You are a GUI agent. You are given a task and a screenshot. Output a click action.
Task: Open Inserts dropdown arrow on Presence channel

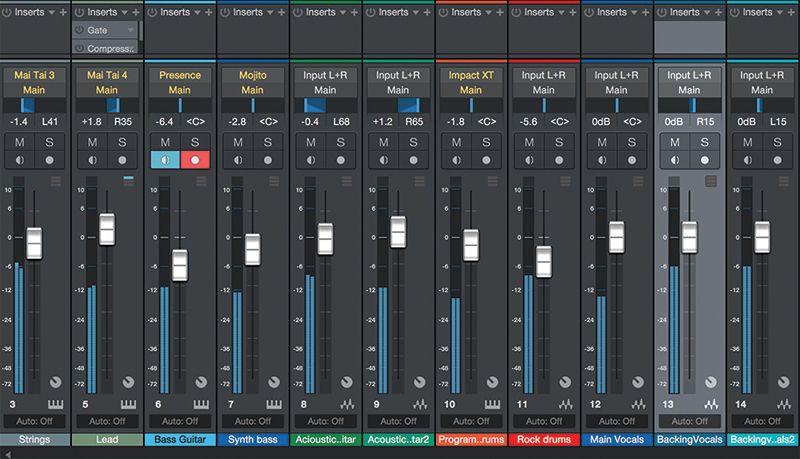pos(196,12)
